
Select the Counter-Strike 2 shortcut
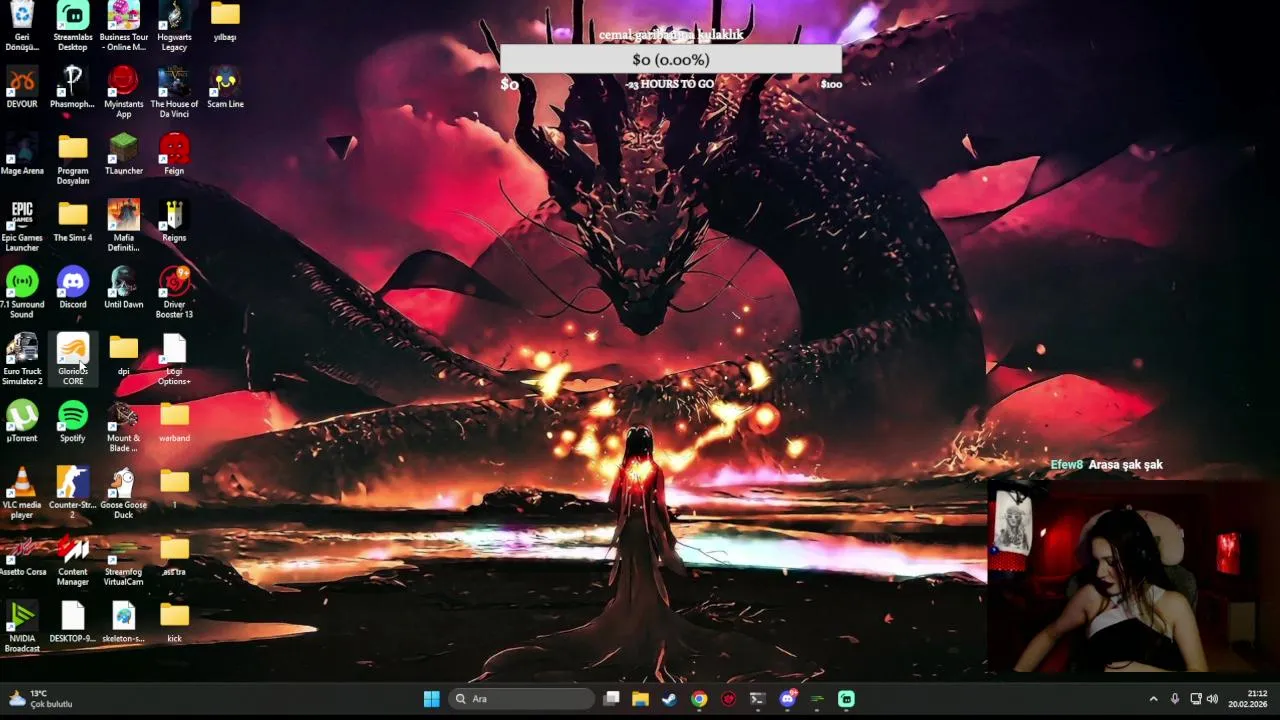73,494
